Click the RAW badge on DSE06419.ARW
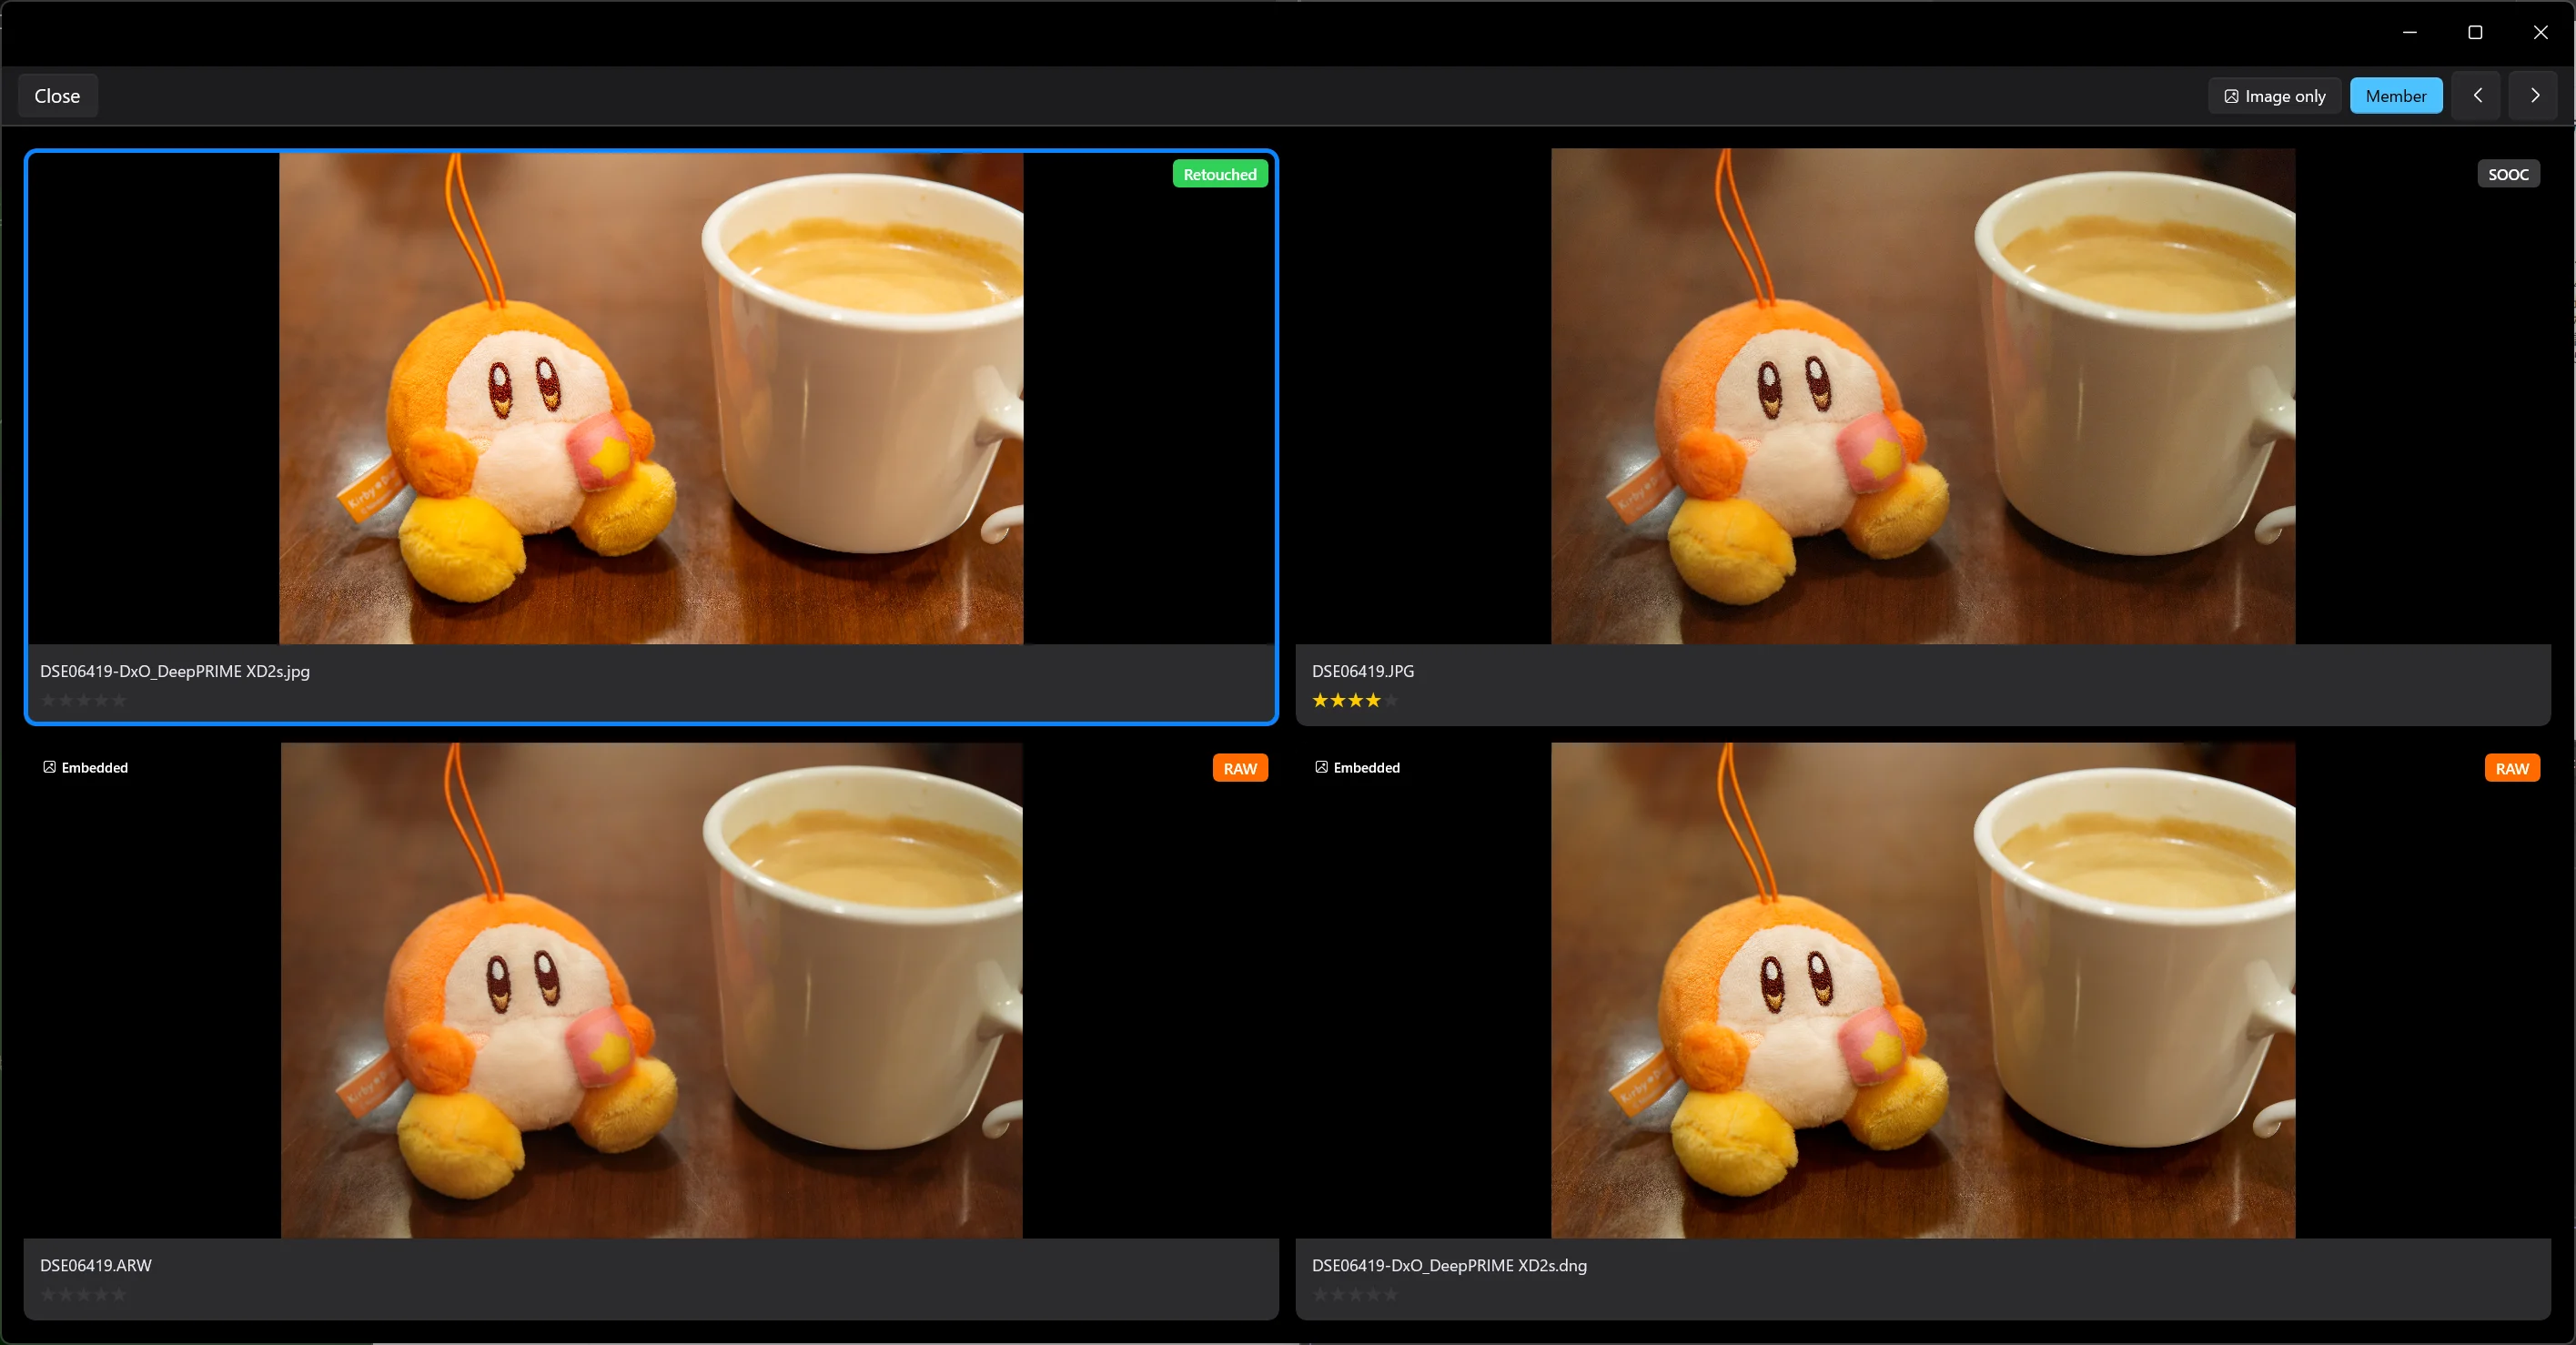 click(1240, 768)
